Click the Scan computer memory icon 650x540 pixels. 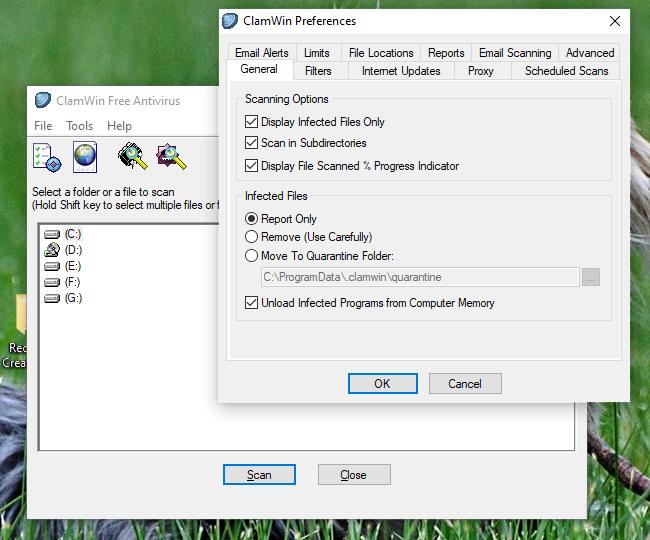[133, 156]
